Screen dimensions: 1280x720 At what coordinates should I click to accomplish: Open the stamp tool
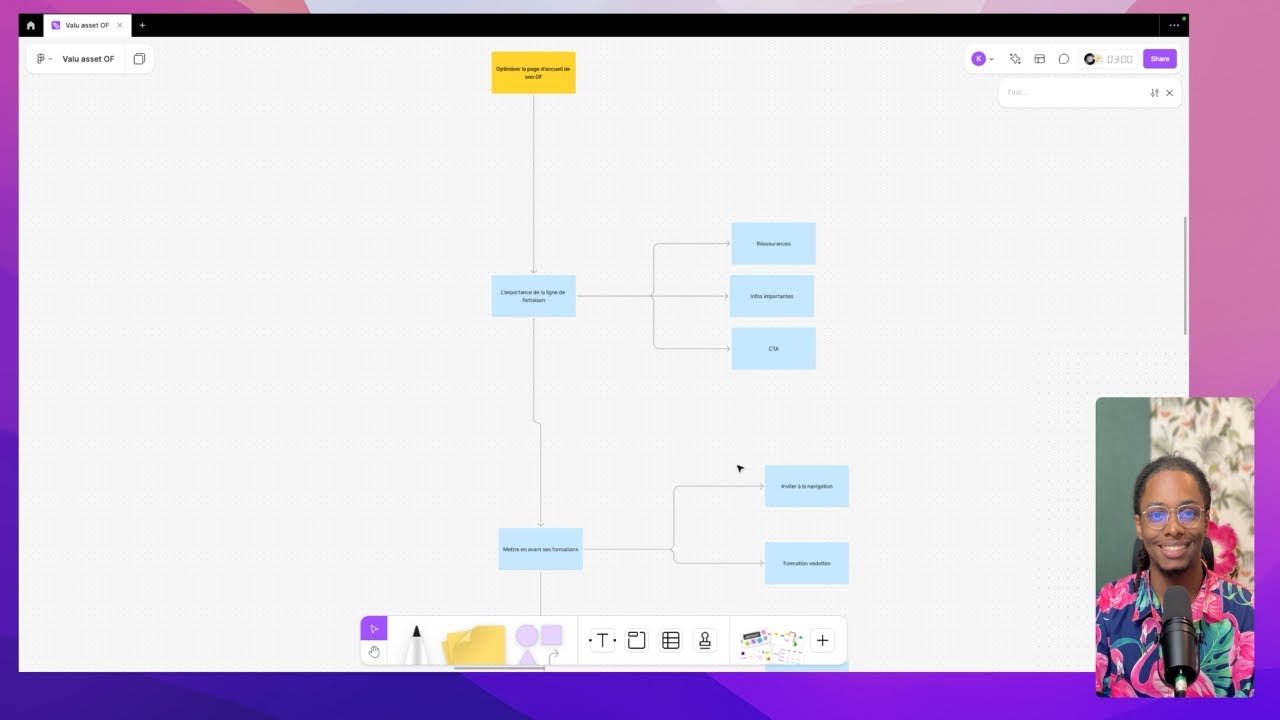(705, 641)
